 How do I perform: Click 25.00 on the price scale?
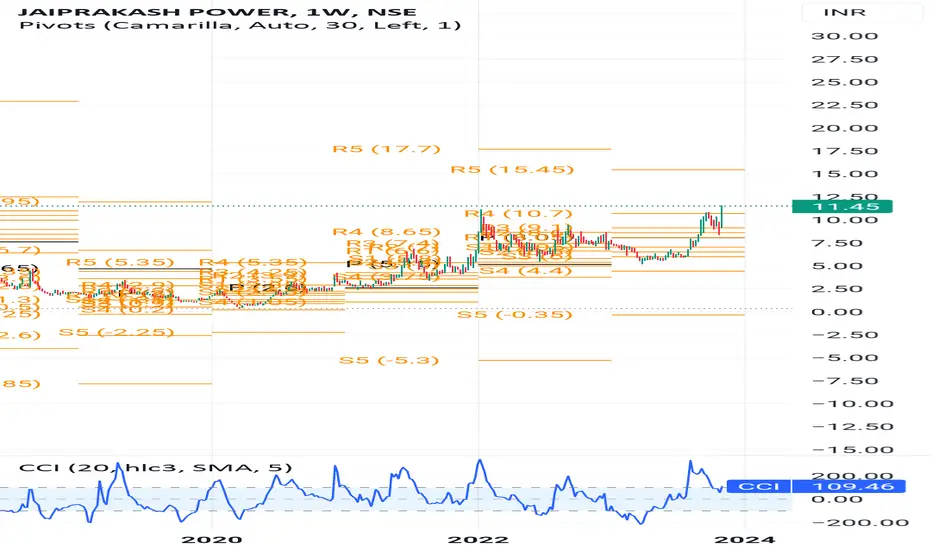pos(845,82)
